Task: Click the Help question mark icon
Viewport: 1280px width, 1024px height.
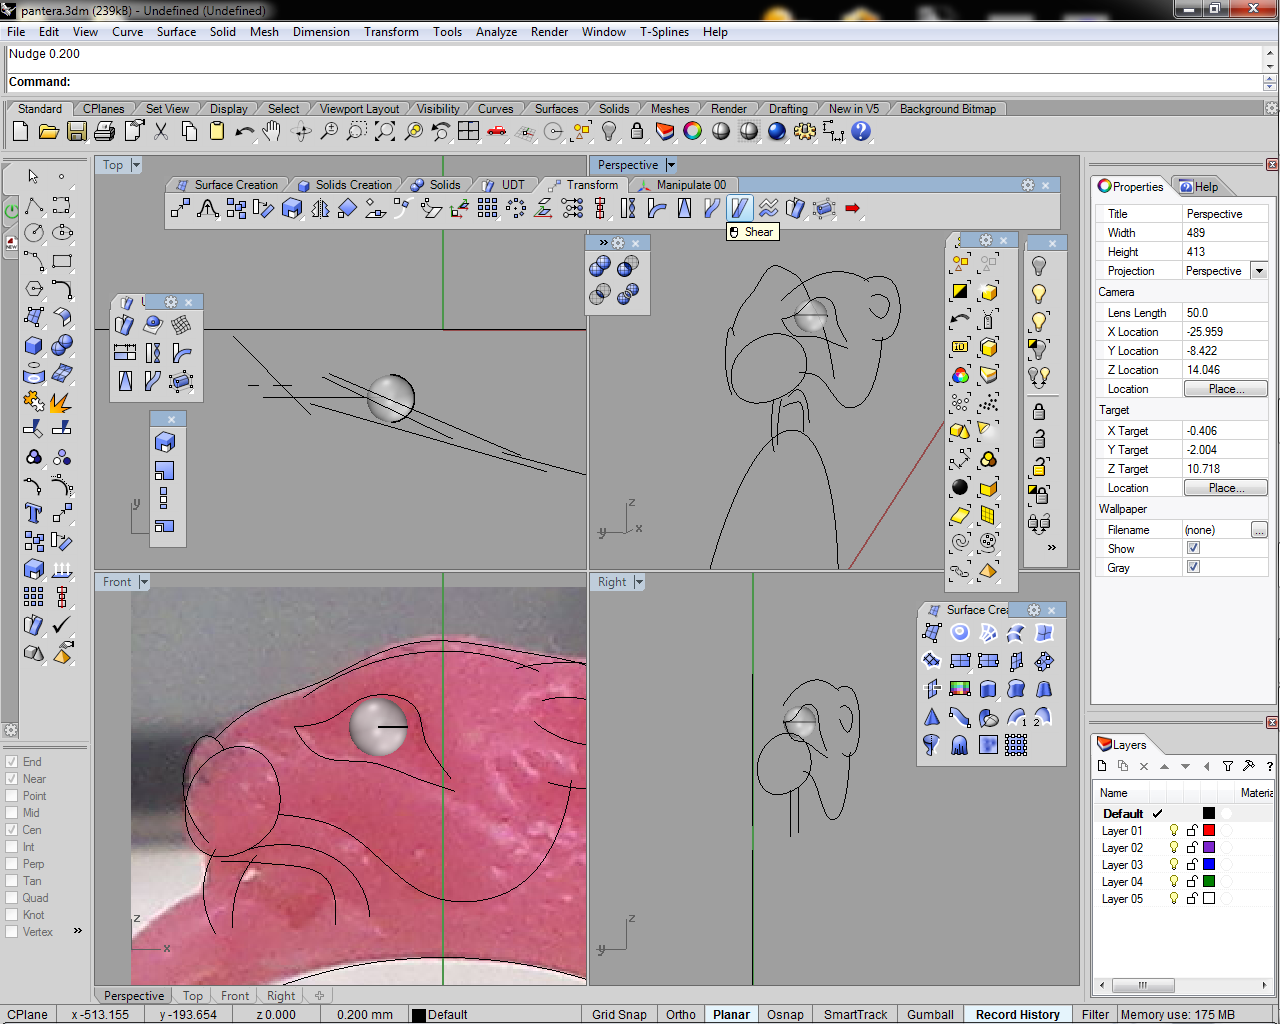Action: [x=861, y=131]
